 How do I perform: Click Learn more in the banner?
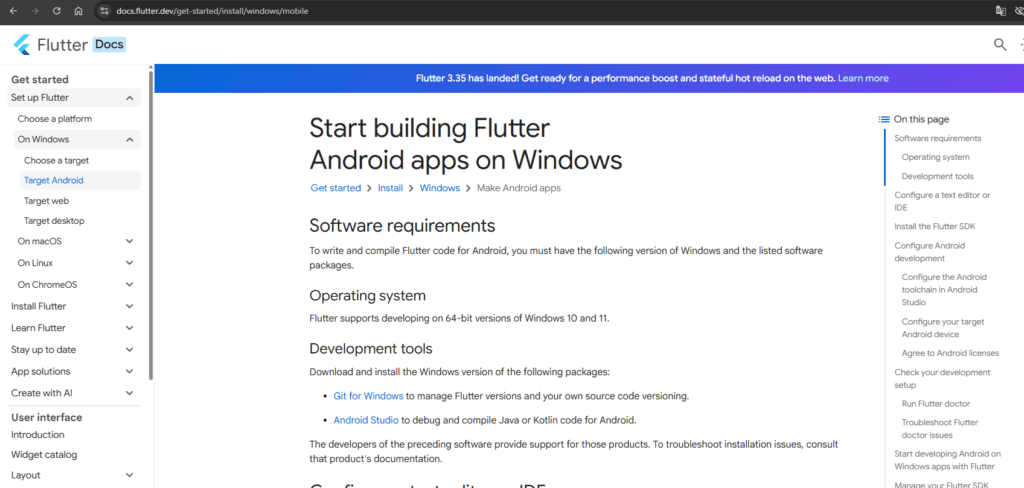coord(863,78)
